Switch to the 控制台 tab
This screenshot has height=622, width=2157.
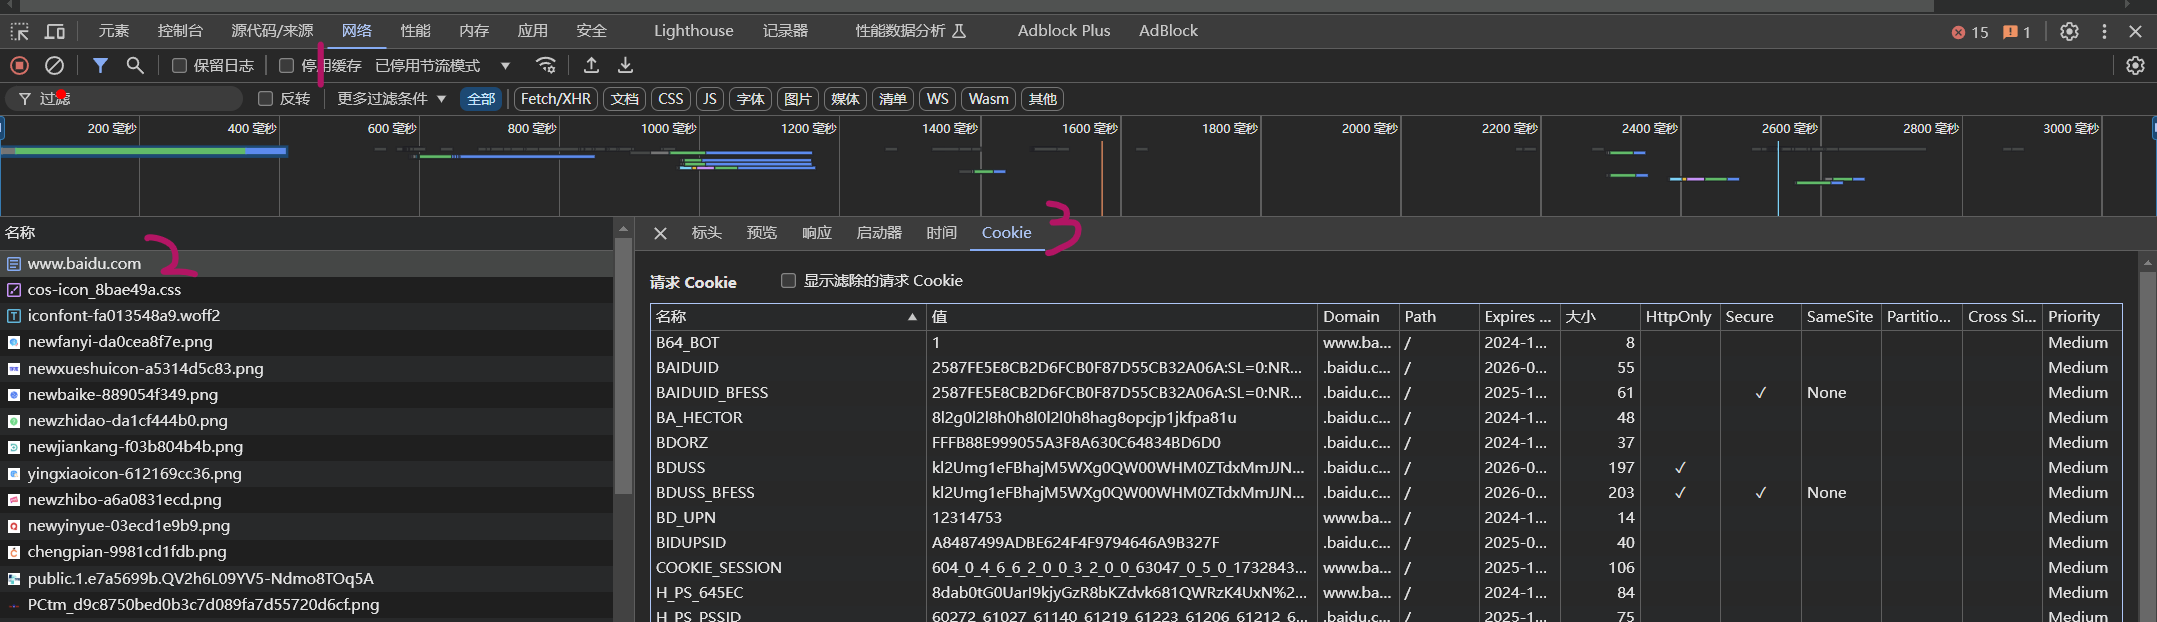(180, 31)
